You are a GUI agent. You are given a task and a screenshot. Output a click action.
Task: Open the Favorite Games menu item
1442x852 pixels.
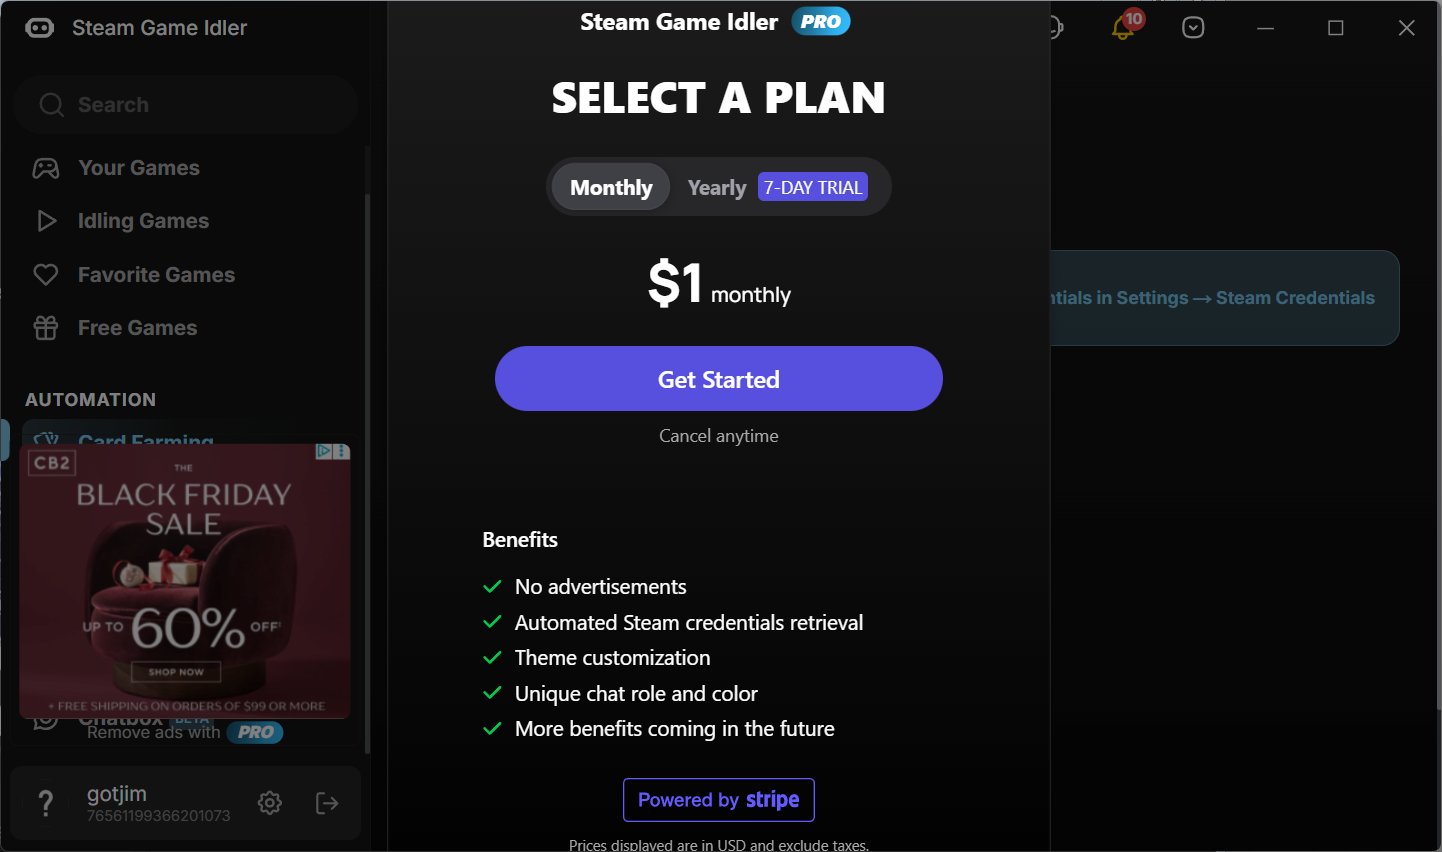pos(157,275)
